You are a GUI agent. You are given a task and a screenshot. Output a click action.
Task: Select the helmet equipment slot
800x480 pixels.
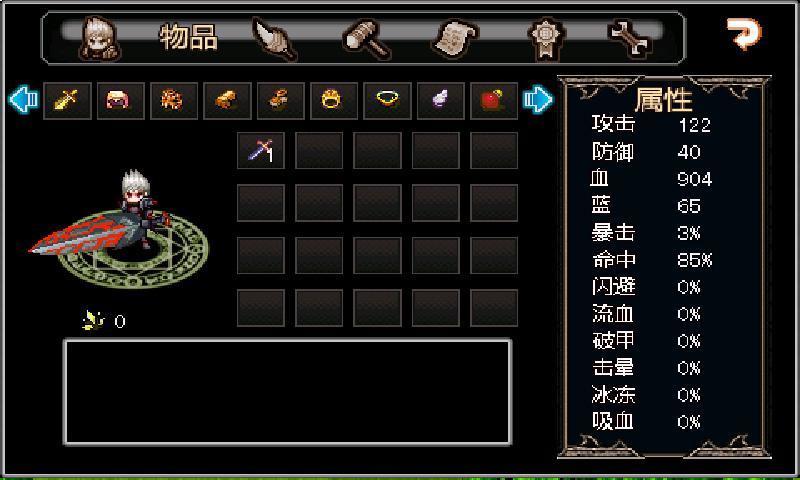[120, 100]
